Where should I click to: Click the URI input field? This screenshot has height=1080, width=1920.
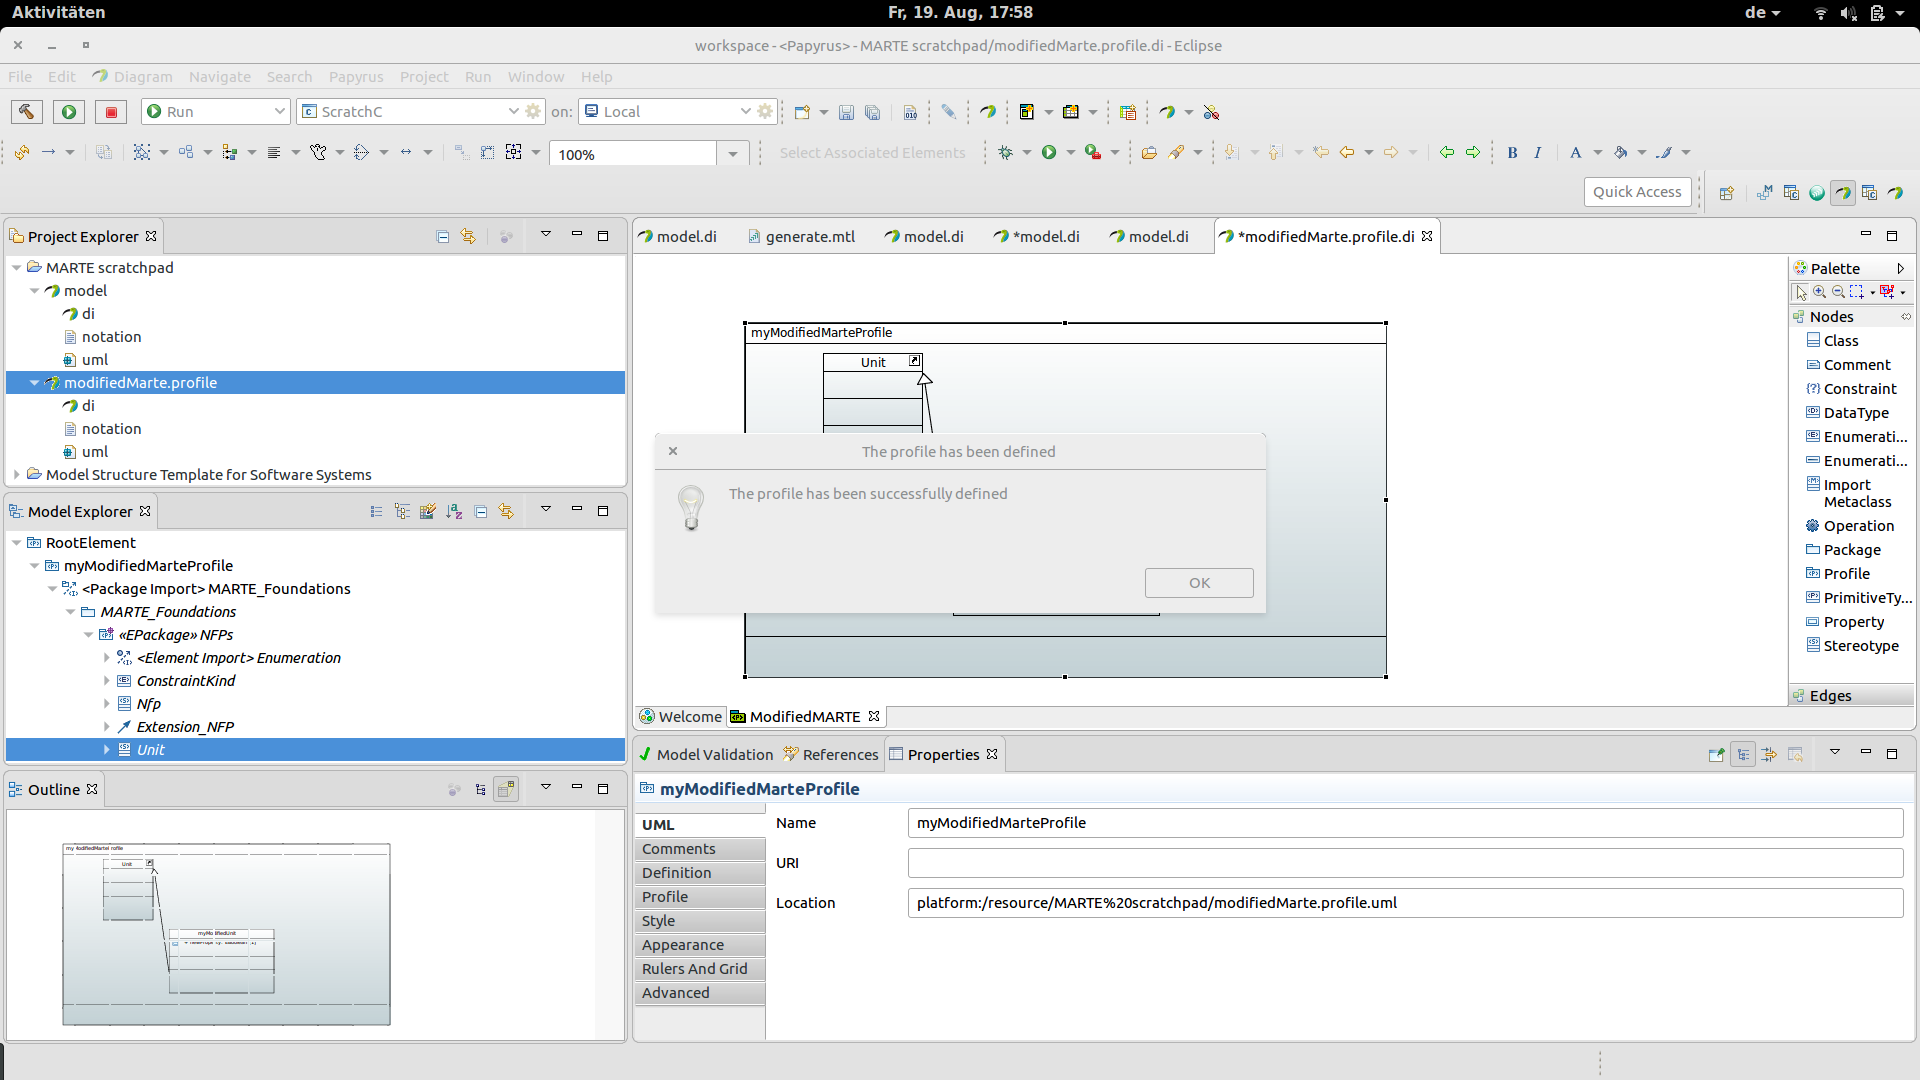(1405, 863)
